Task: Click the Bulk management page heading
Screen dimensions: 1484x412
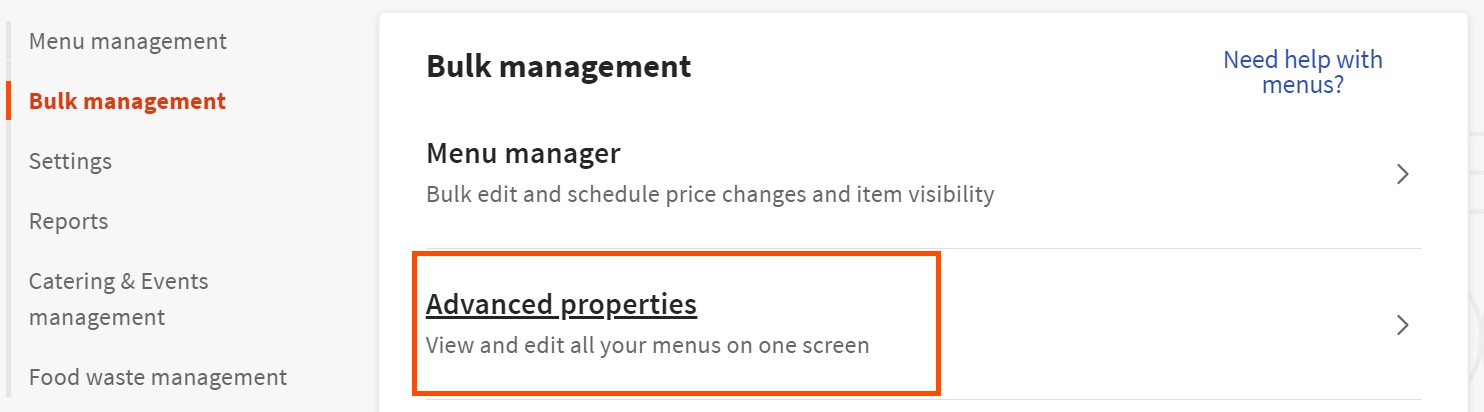Action: 558,67
